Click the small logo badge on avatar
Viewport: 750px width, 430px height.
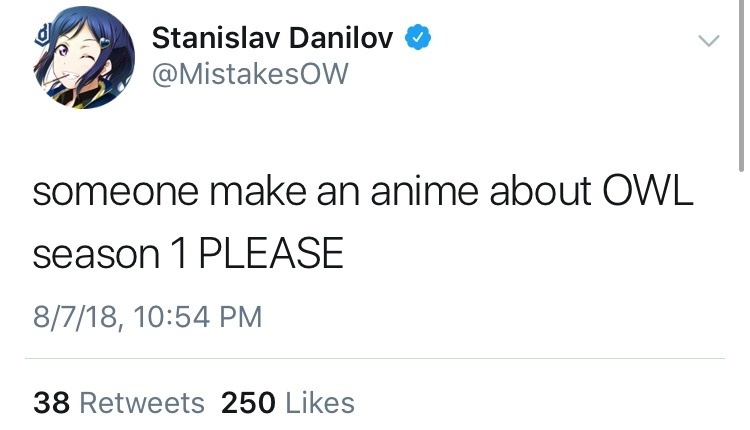pyautogui.click(x=40, y=35)
